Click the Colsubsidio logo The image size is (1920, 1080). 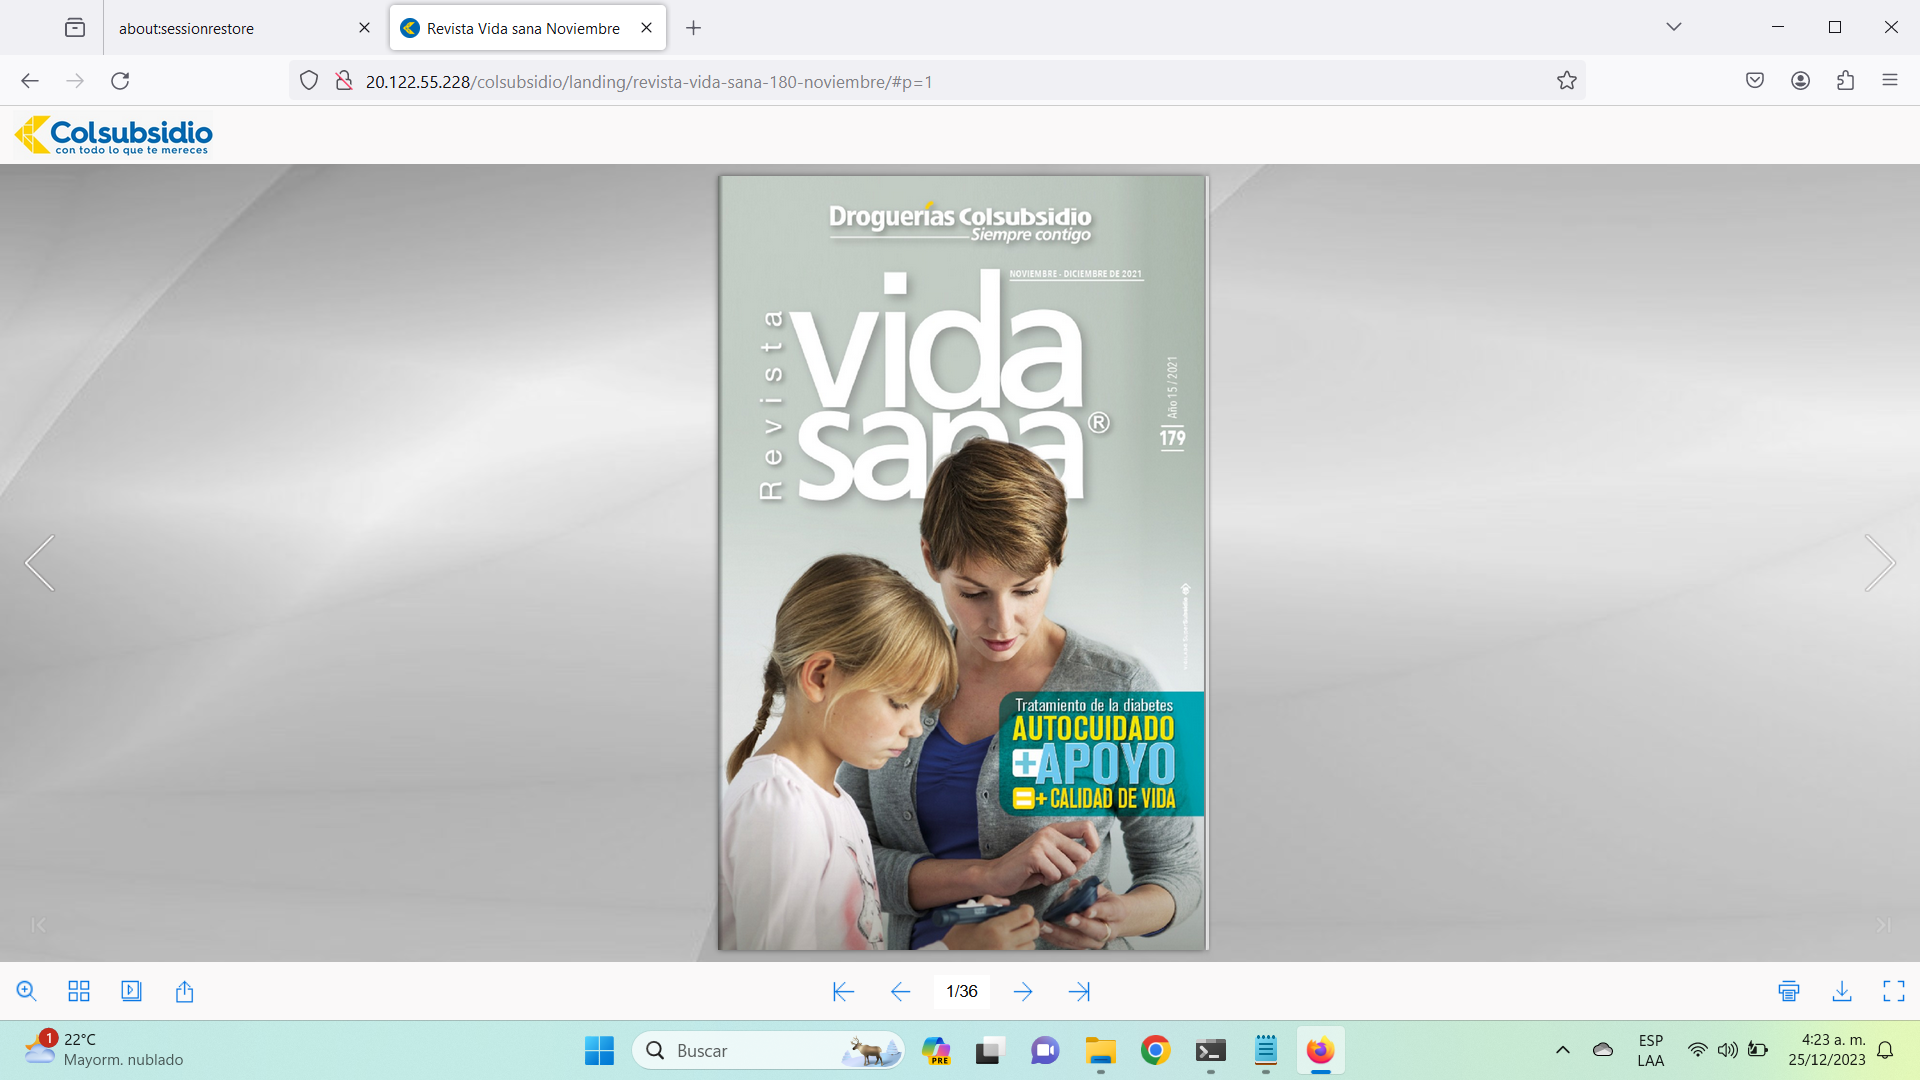pyautogui.click(x=114, y=135)
